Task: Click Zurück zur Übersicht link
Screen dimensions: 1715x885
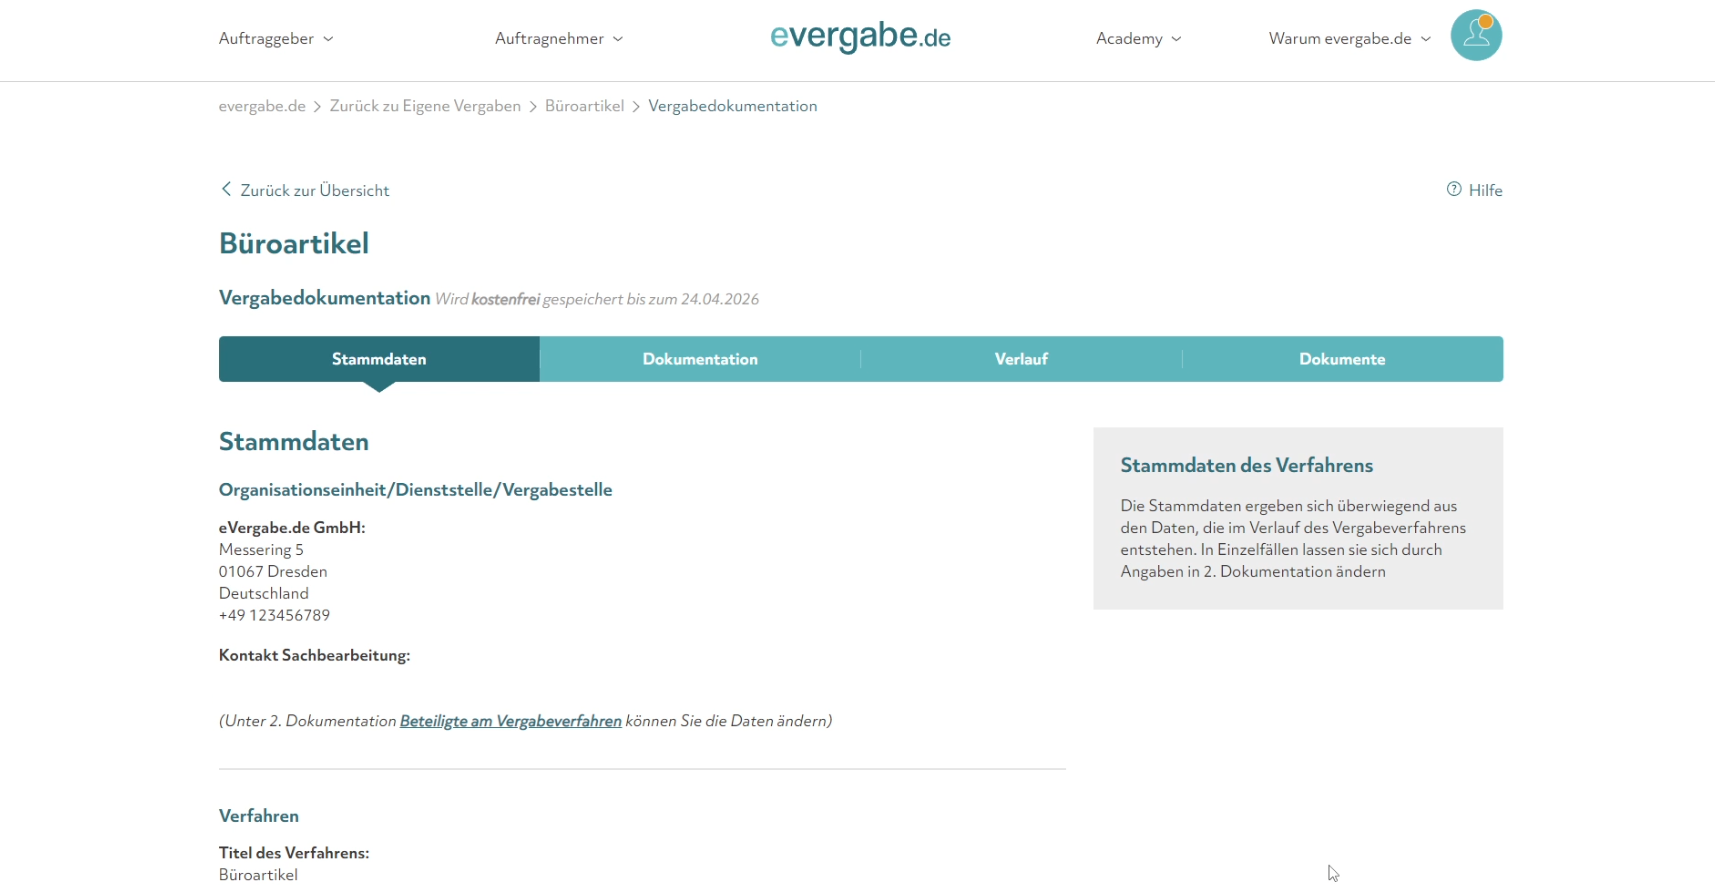Action: pyautogui.click(x=315, y=190)
